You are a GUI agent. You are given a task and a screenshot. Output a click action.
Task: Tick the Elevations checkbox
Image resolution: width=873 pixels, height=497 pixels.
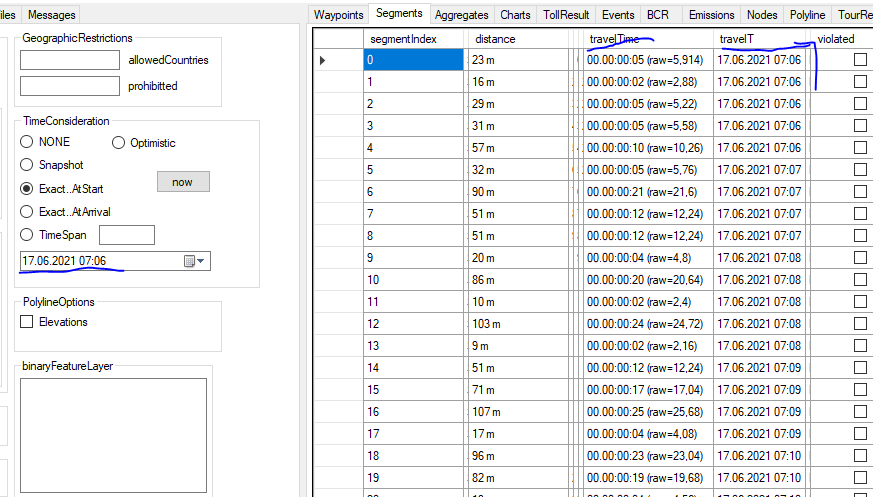tap(27, 322)
